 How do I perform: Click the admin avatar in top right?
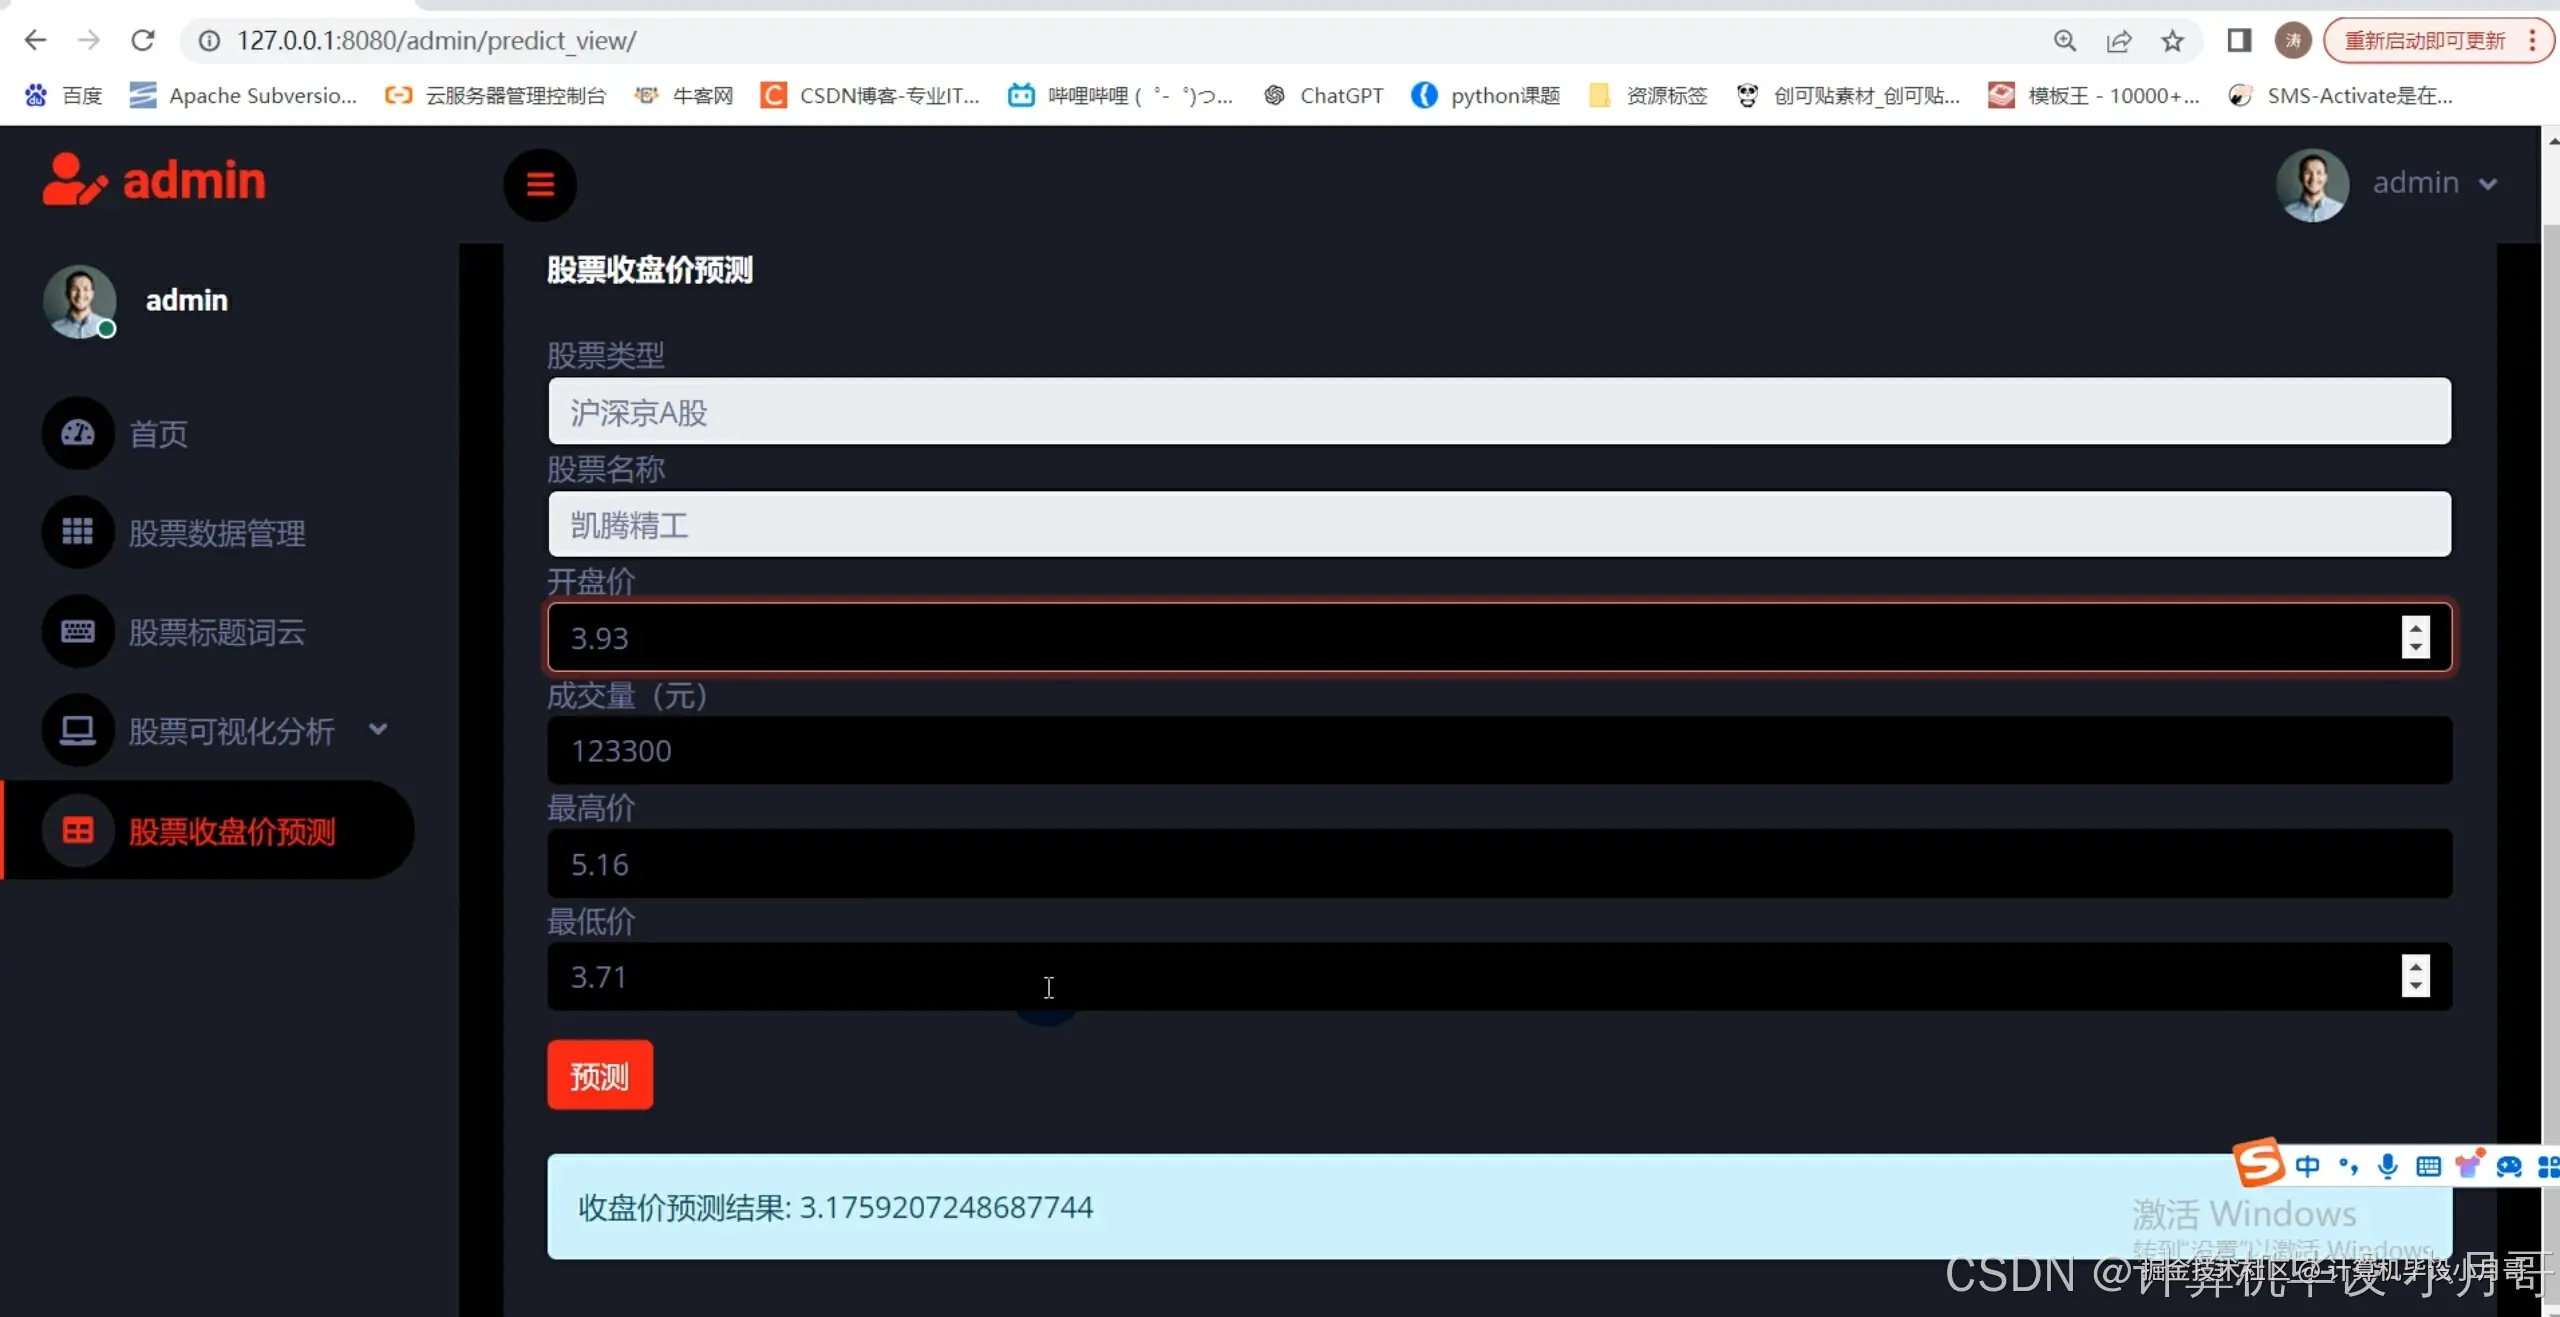click(x=2313, y=184)
